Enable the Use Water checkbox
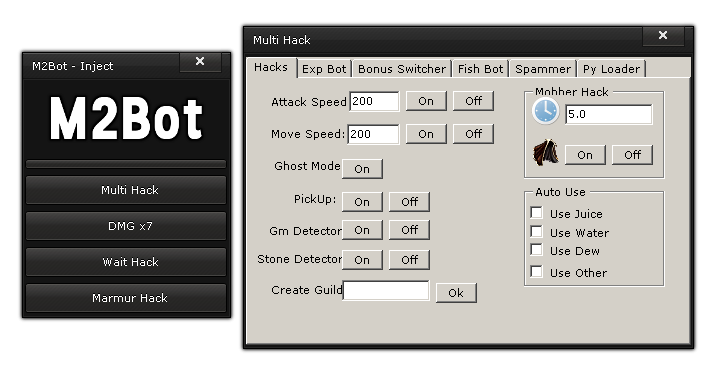 (537, 232)
